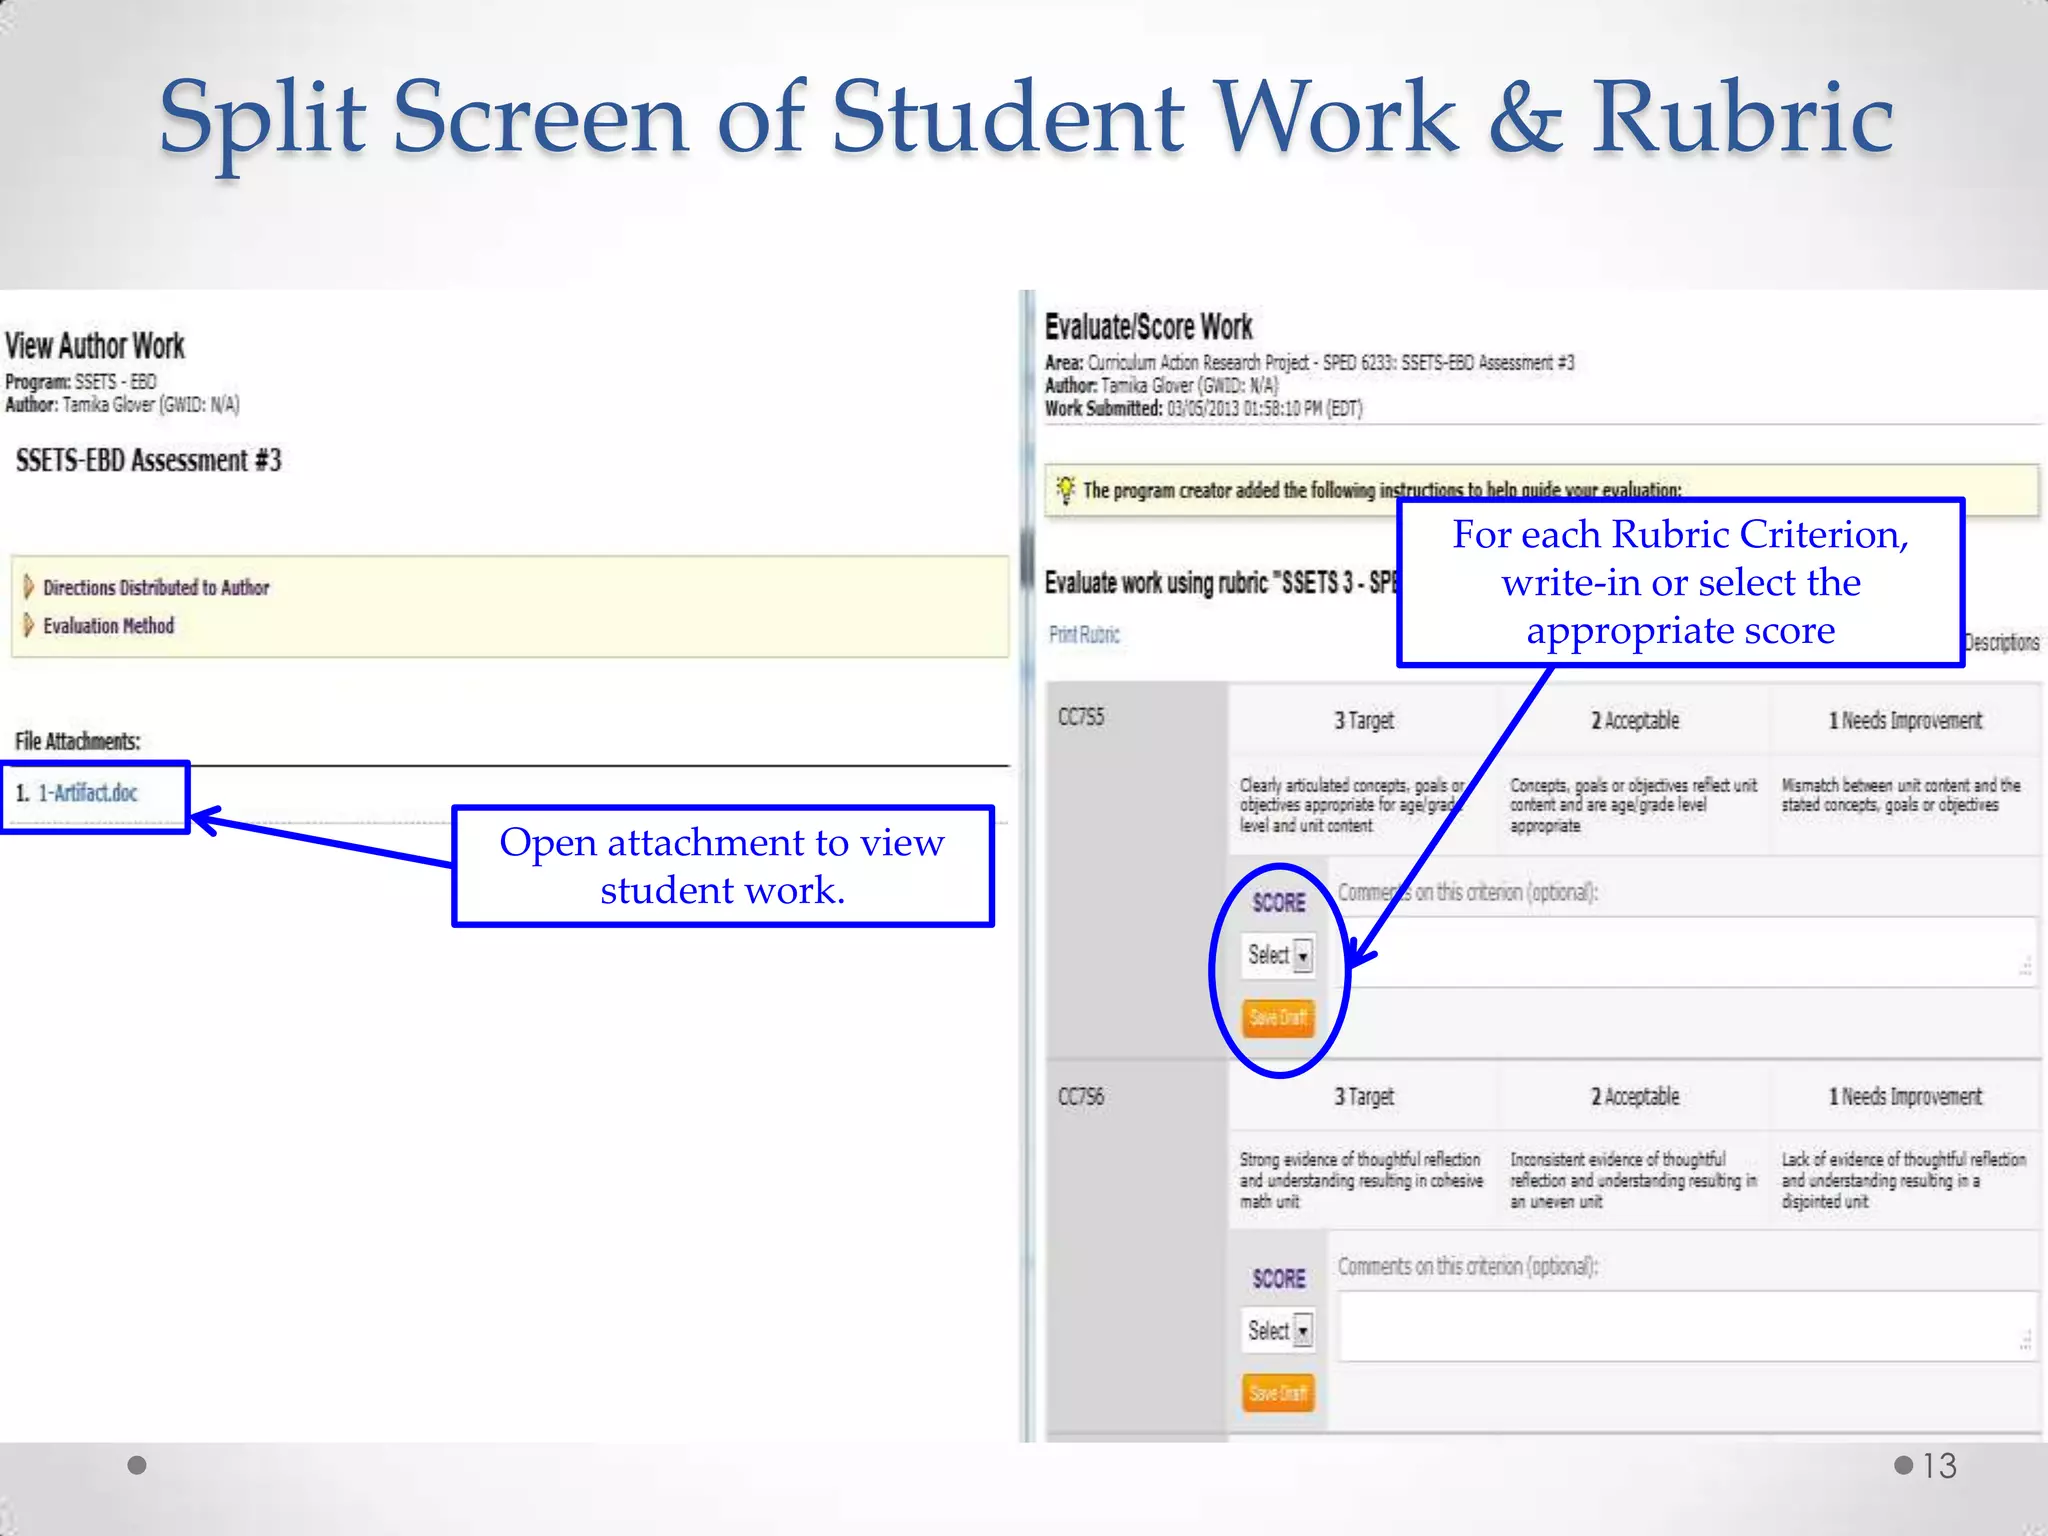Select the CC7S6 '2 Acceptable' column header
The height and width of the screenshot is (1536, 2048).
click(x=1634, y=1096)
